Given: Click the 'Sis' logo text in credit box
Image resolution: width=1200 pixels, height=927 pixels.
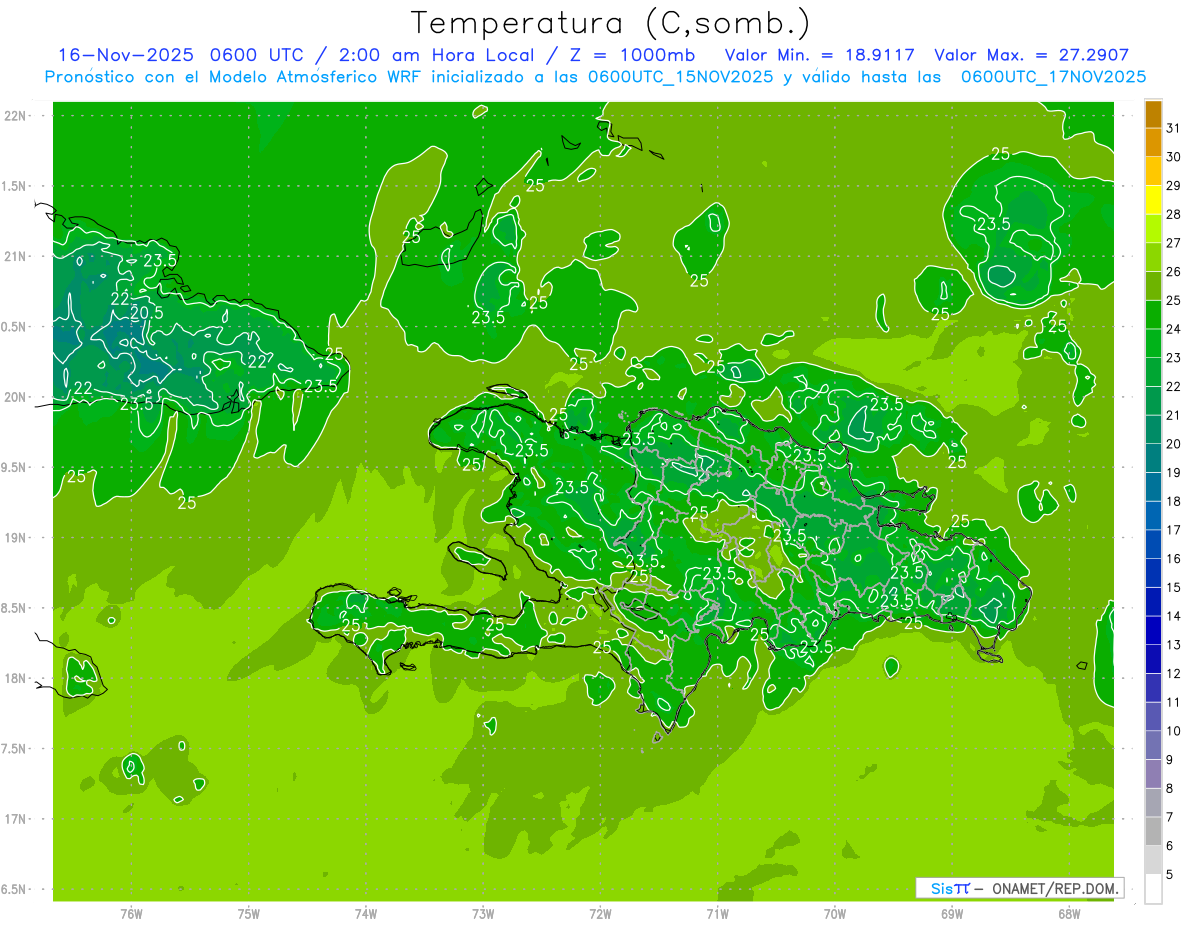Looking at the screenshot, I should pos(941,888).
